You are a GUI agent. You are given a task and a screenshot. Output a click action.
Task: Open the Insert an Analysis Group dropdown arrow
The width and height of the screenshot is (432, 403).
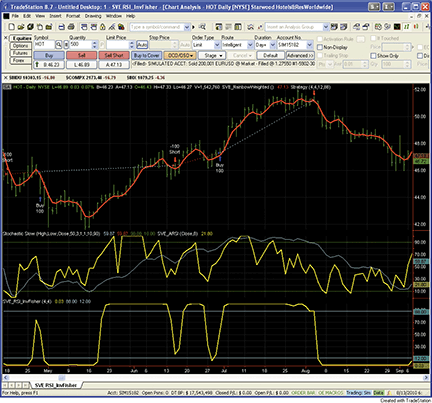click(326, 27)
